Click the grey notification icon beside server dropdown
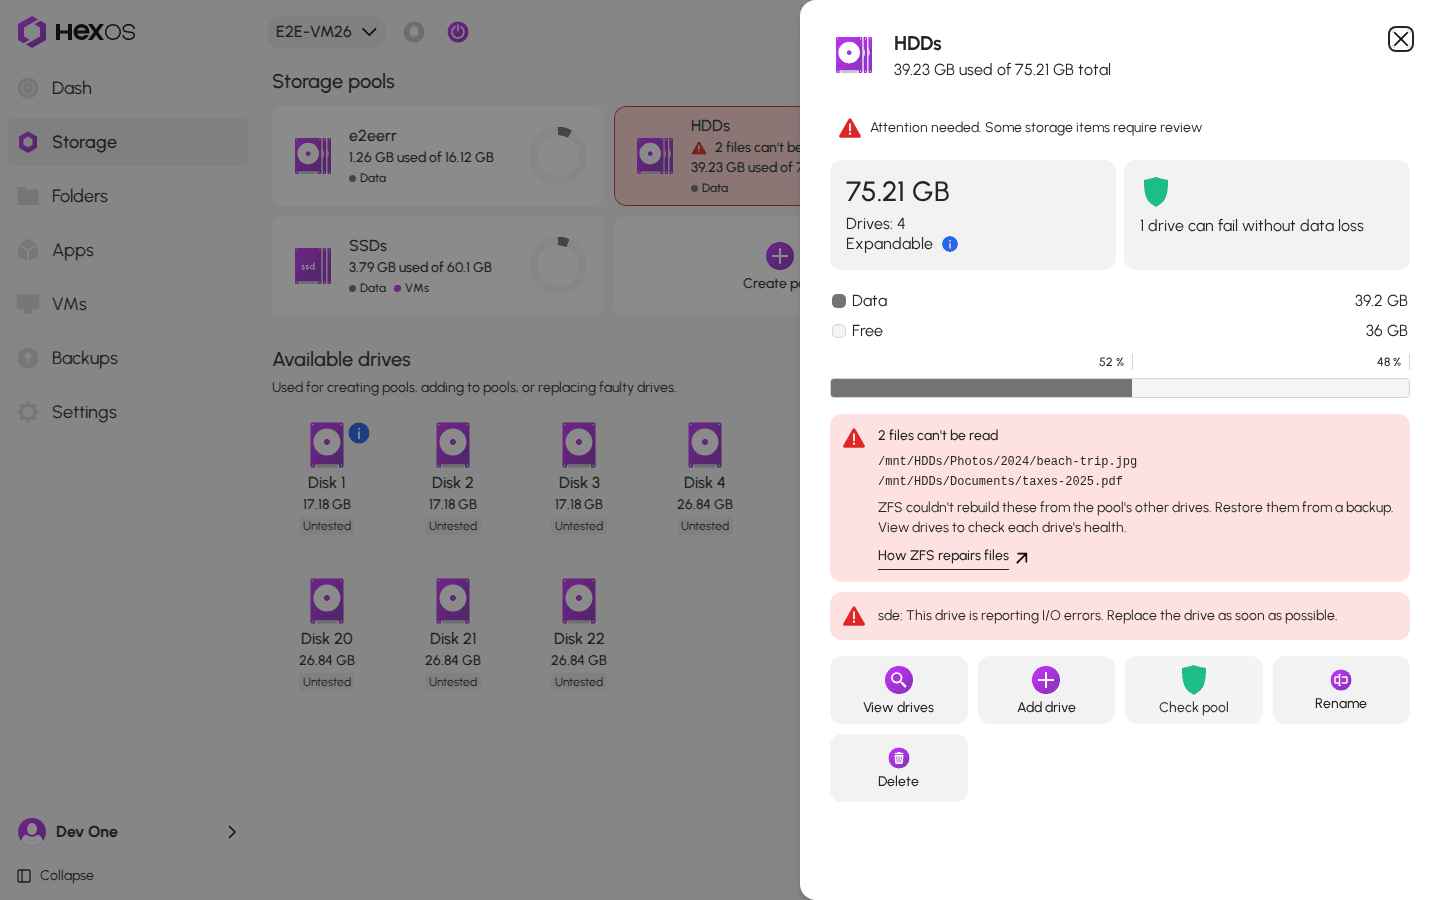The height and width of the screenshot is (900, 1440). tap(414, 32)
